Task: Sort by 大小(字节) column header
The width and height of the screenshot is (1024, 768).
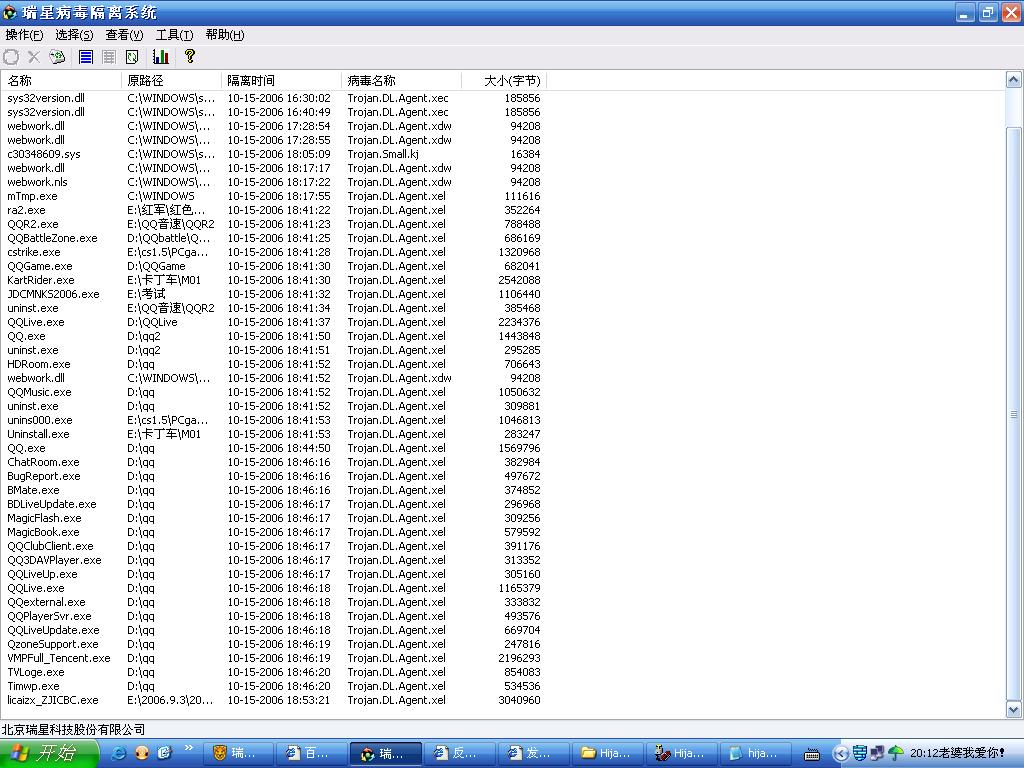Action: point(504,80)
